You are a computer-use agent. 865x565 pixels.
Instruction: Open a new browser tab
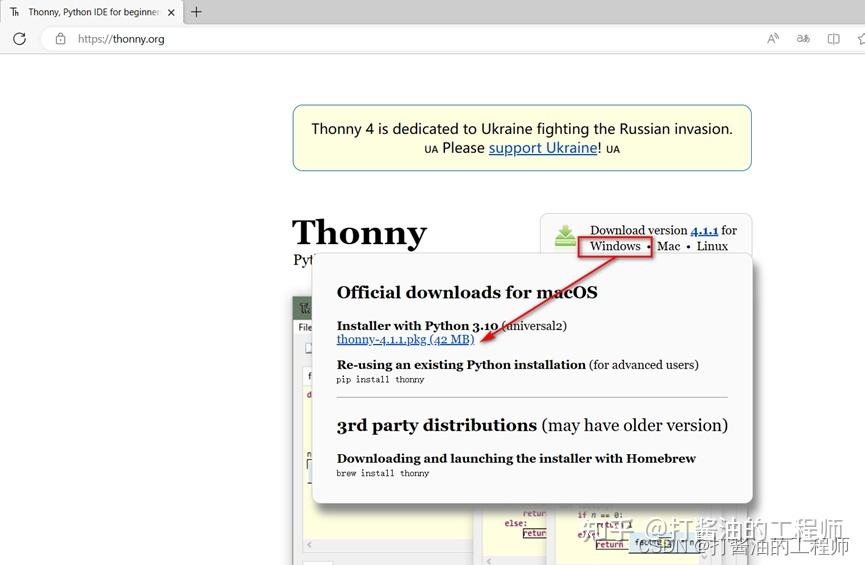196,12
